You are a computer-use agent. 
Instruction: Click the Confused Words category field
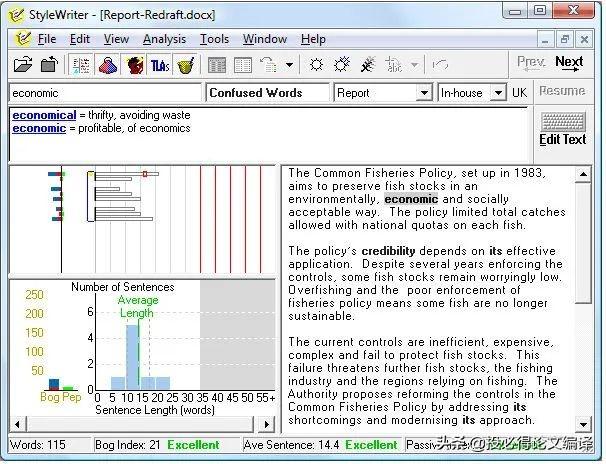point(267,93)
